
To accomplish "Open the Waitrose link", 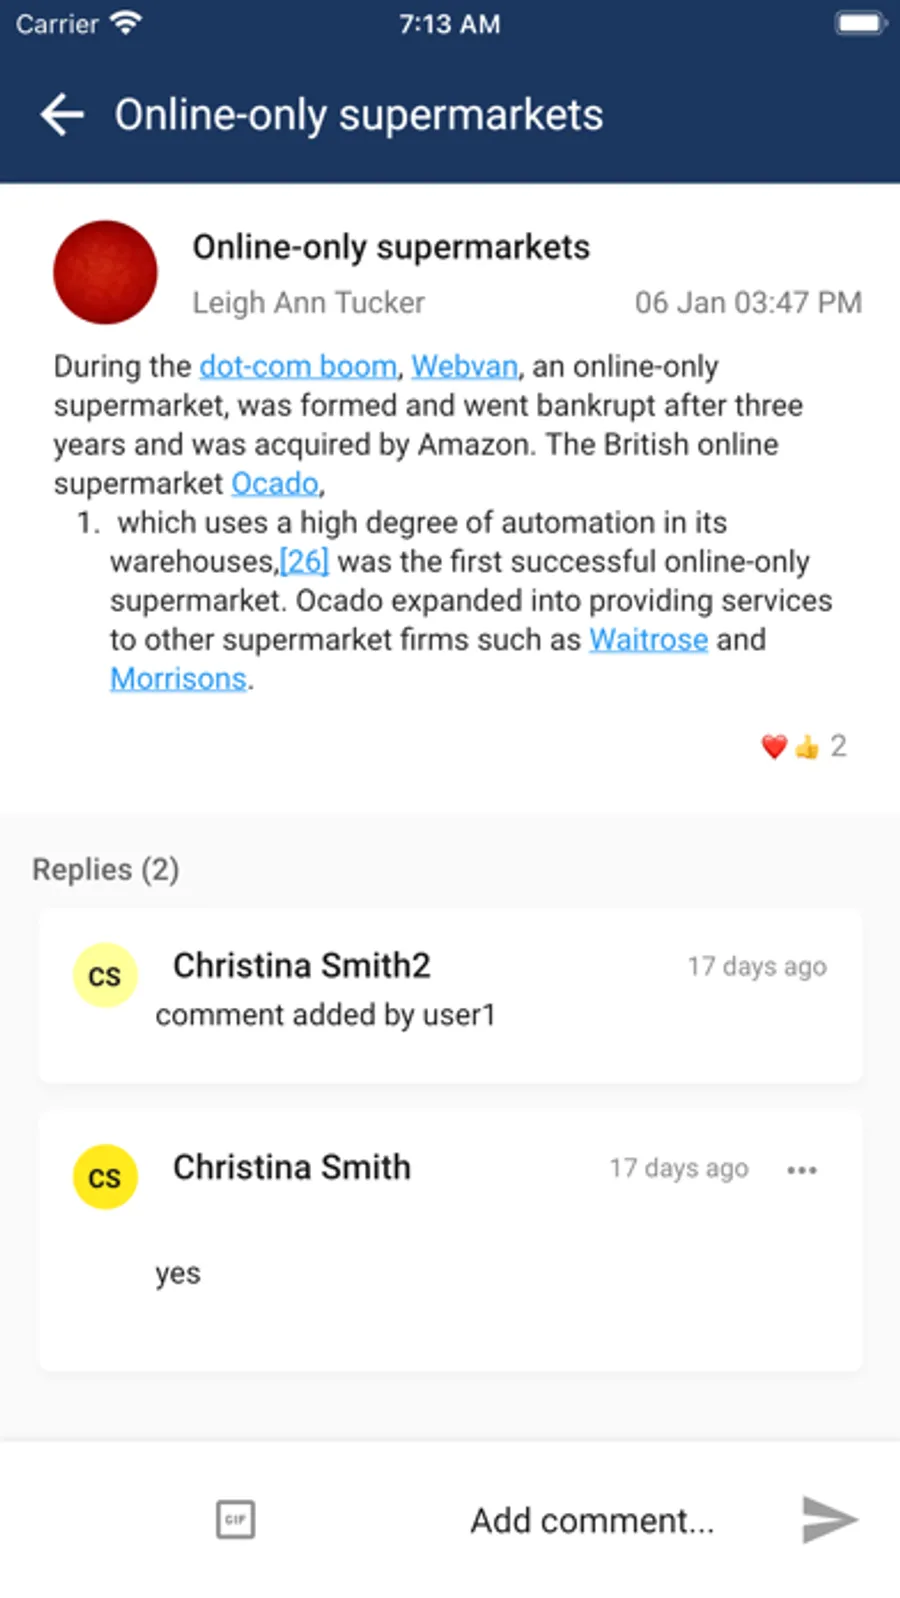I will coord(648,639).
